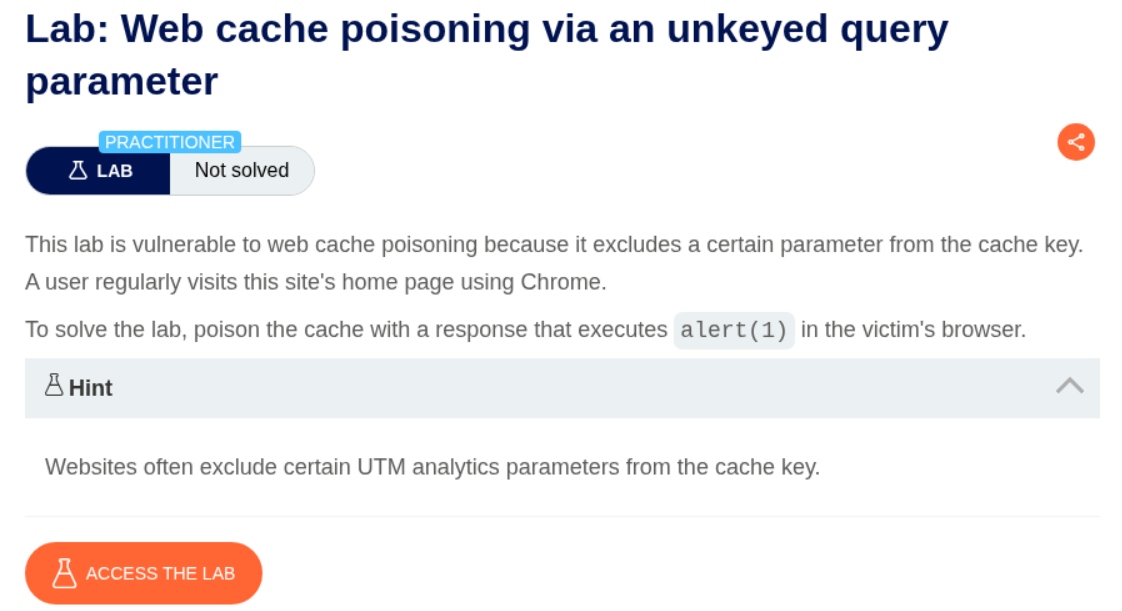Click the "Lab: Web cache poisoning" heading line
Viewport: 1122px width, 611px height.
point(486,30)
